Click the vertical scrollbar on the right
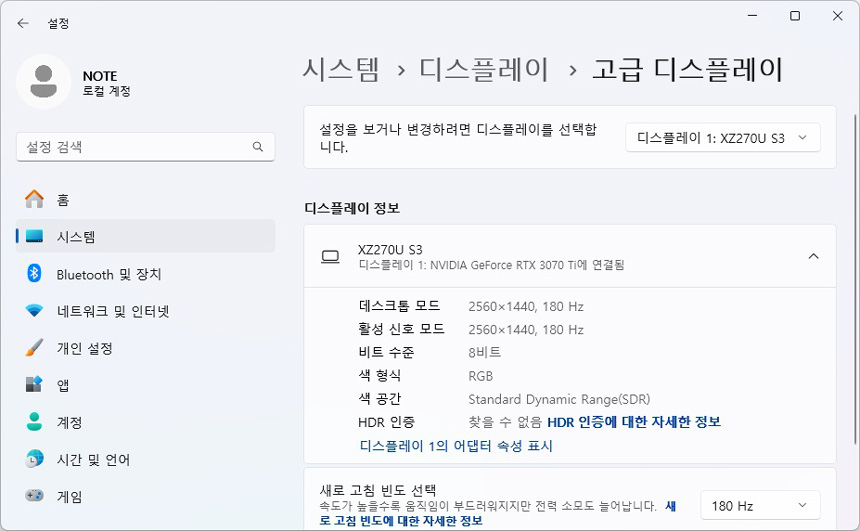Viewport: 860px width, 531px height. tap(855, 279)
